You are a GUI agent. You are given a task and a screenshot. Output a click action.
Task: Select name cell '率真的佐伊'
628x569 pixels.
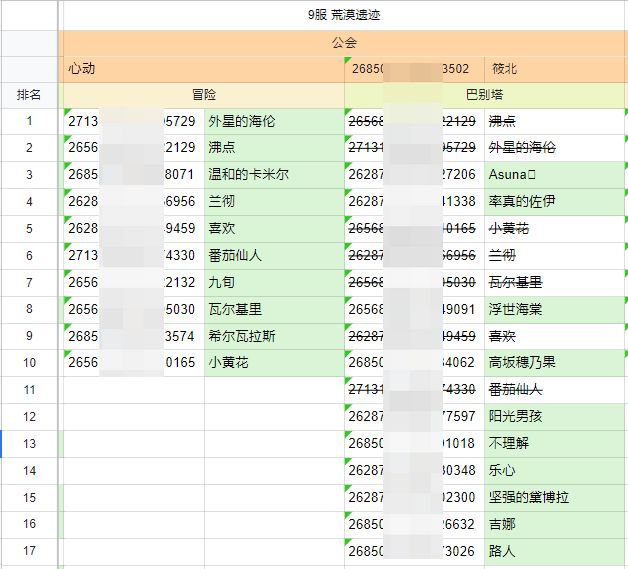pos(554,201)
